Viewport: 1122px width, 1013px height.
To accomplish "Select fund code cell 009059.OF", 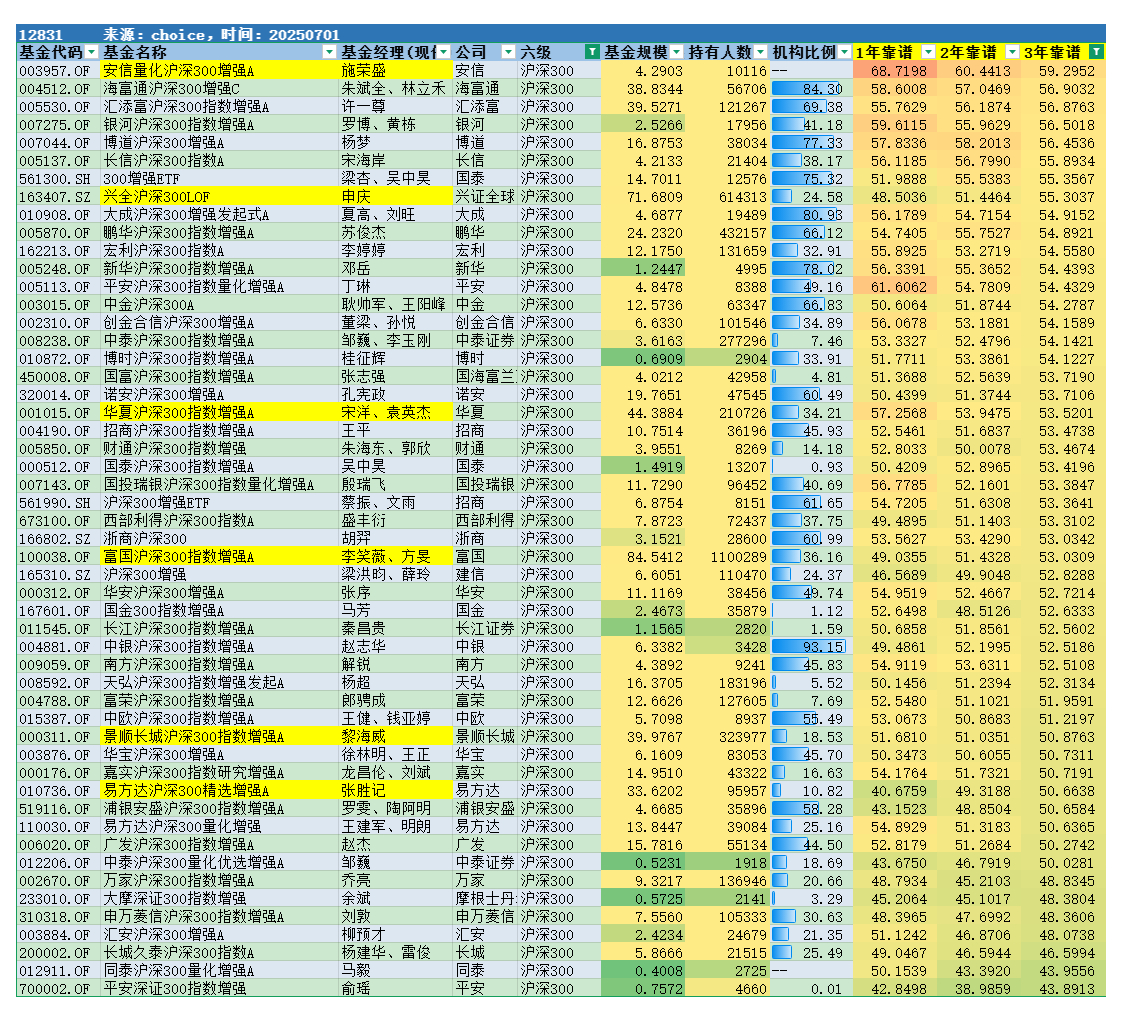I will coord(58,665).
